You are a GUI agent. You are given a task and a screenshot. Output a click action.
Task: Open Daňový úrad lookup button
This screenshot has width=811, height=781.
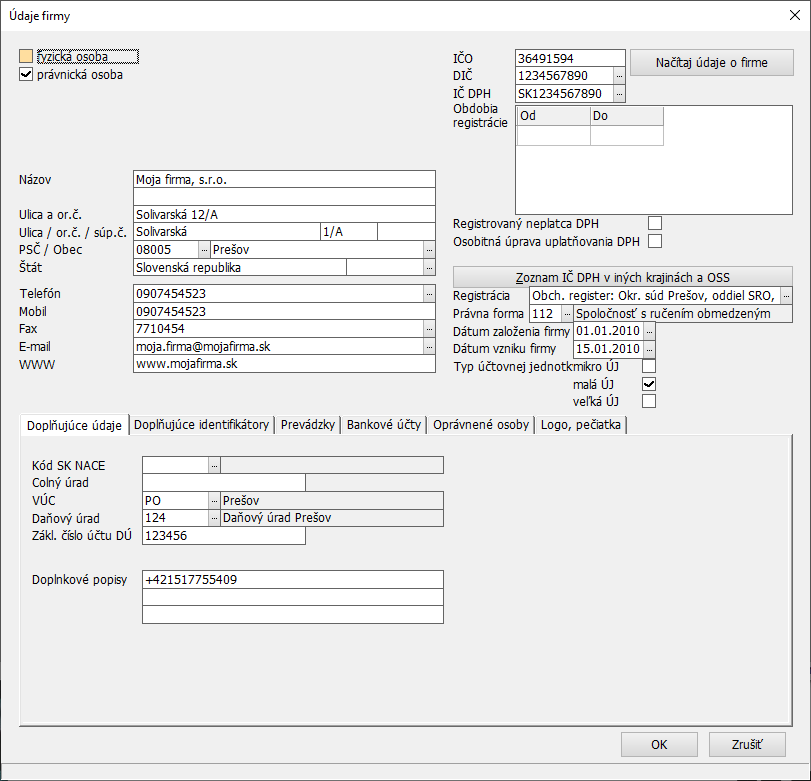[x=214, y=518]
